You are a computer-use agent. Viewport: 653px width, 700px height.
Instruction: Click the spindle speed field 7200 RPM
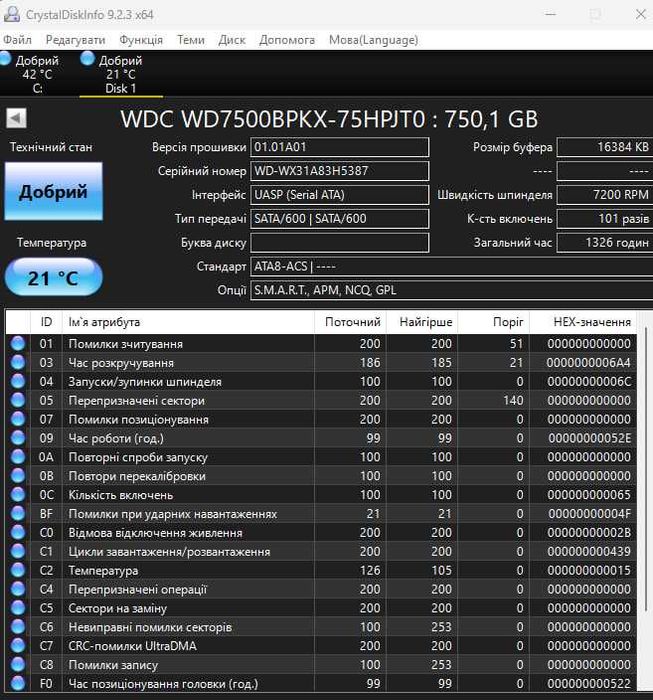pos(605,195)
